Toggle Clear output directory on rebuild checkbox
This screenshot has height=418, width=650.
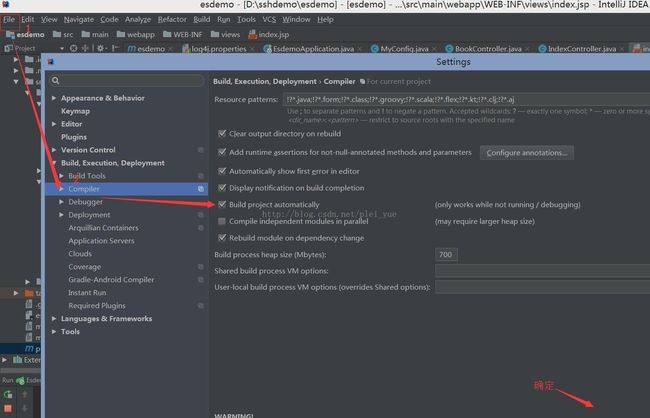(222, 134)
